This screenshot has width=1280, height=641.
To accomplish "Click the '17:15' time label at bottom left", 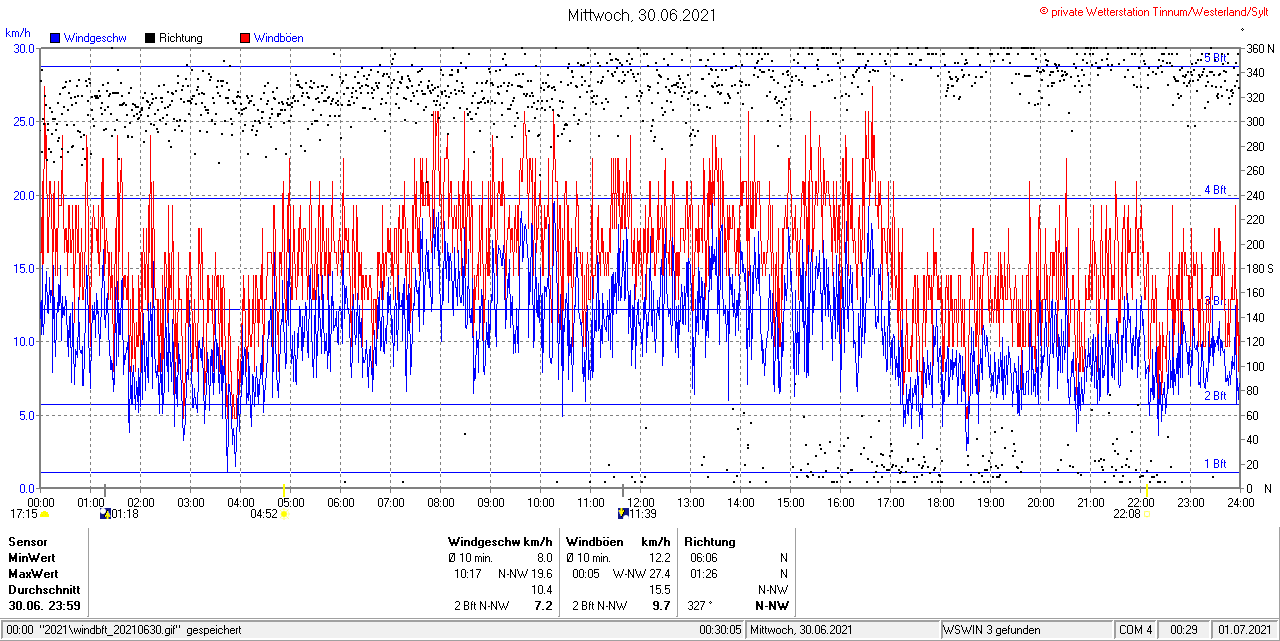I will [24, 514].
